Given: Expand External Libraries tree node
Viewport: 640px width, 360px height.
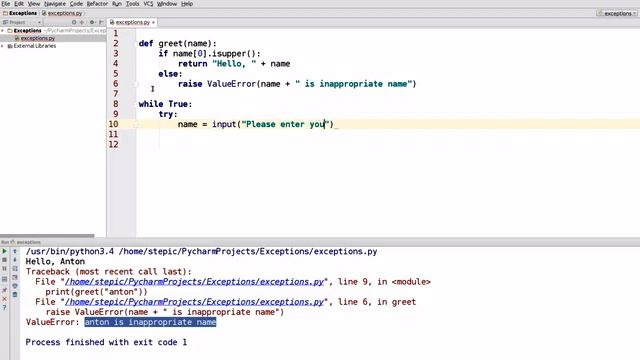Looking at the screenshot, I should click(x=3, y=46).
